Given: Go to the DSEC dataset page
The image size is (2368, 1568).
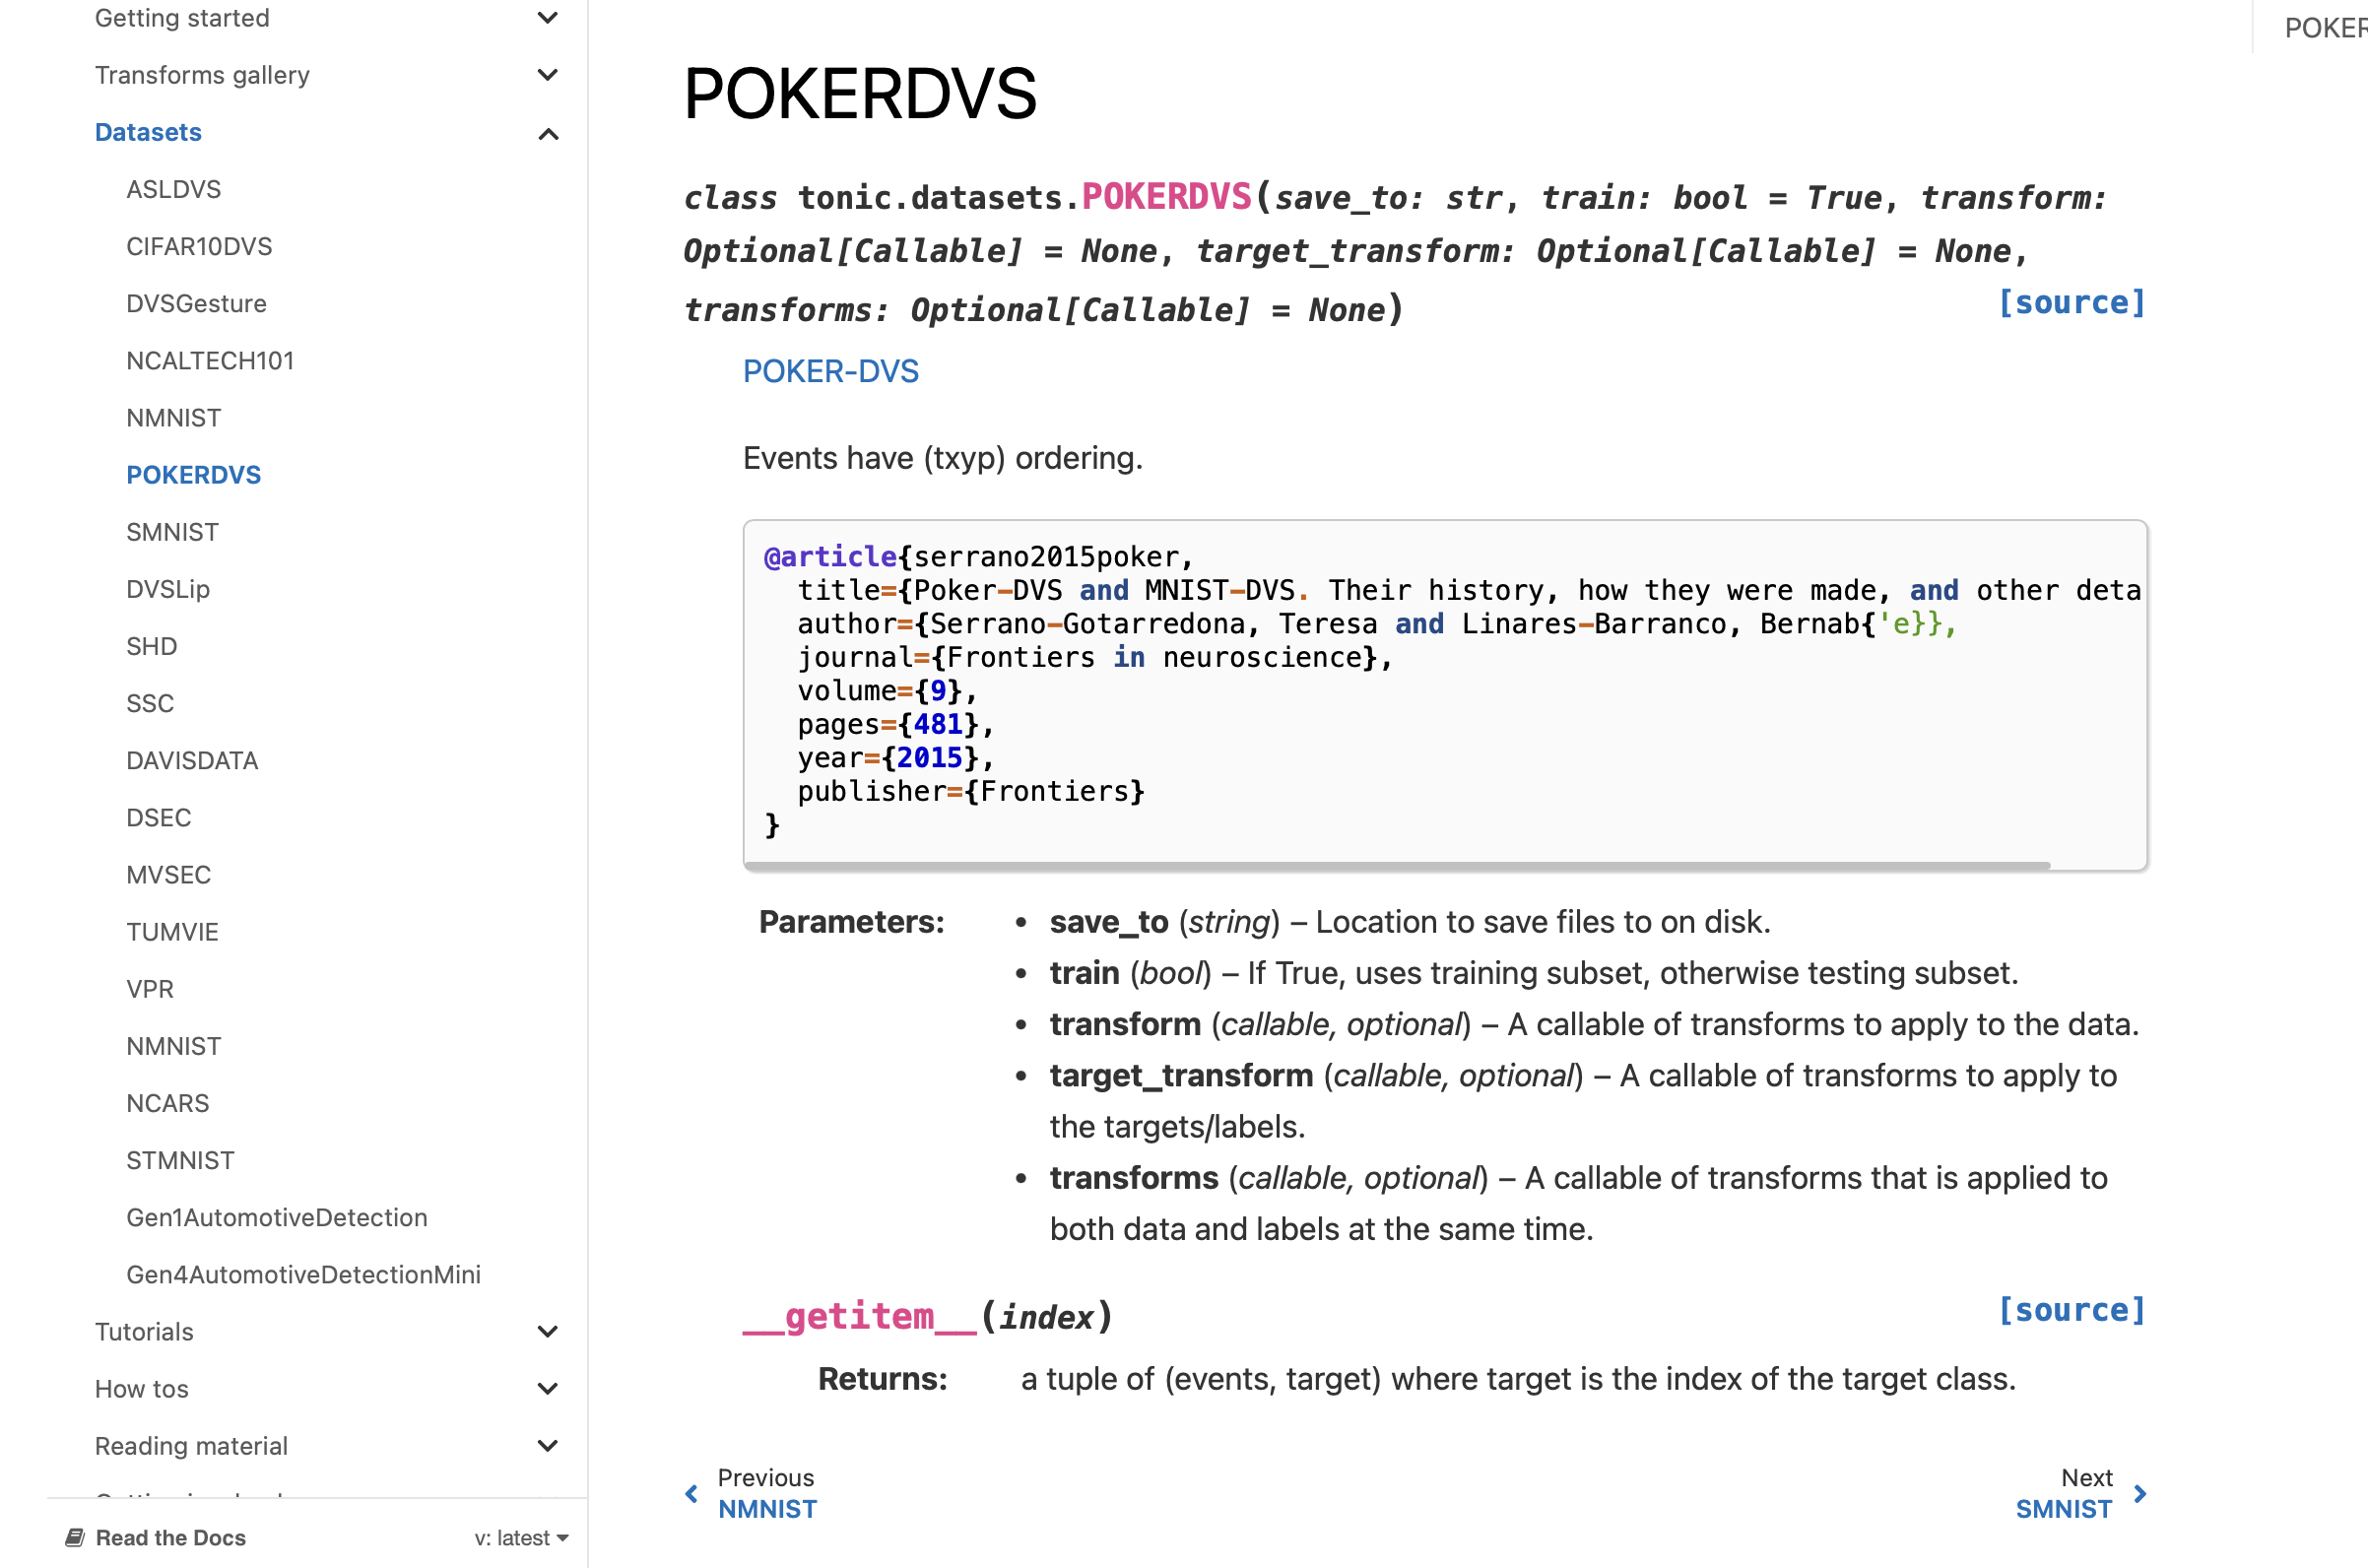Looking at the screenshot, I should coord(158,817).
